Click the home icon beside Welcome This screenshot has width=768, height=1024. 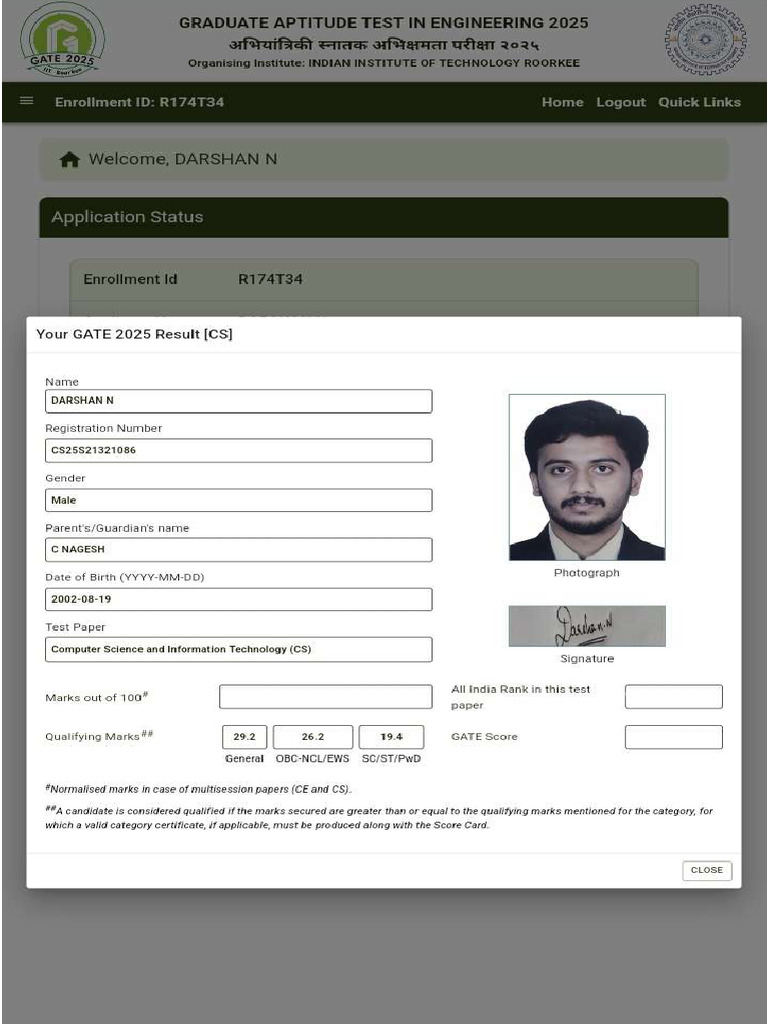coord(69,159)
